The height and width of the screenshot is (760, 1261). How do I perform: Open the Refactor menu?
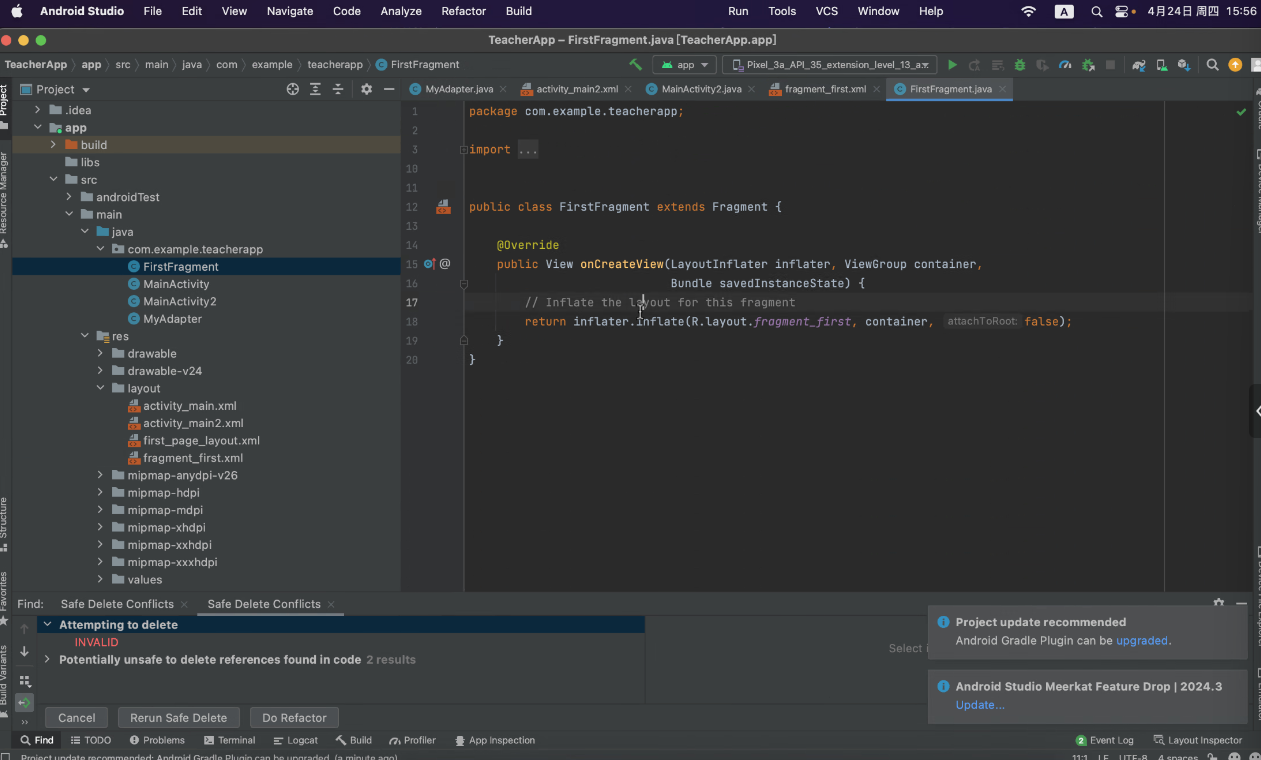click(x=463, y=11)
